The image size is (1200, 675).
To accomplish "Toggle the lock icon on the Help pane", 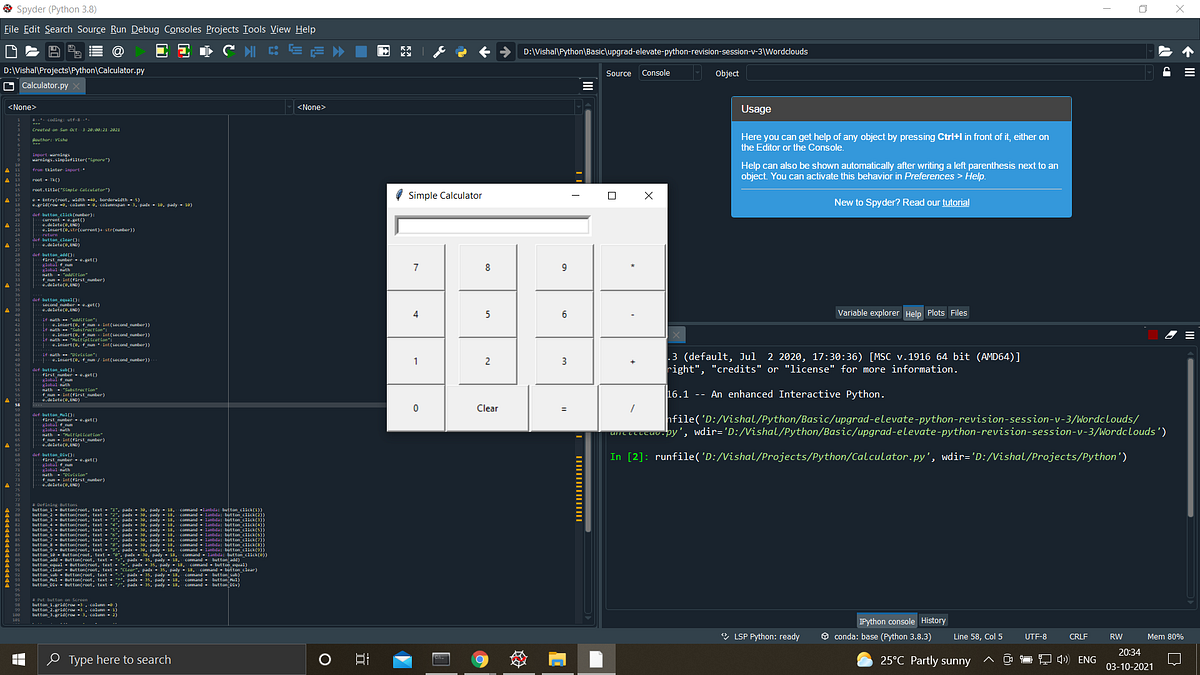I will (x=1166, y=72).
